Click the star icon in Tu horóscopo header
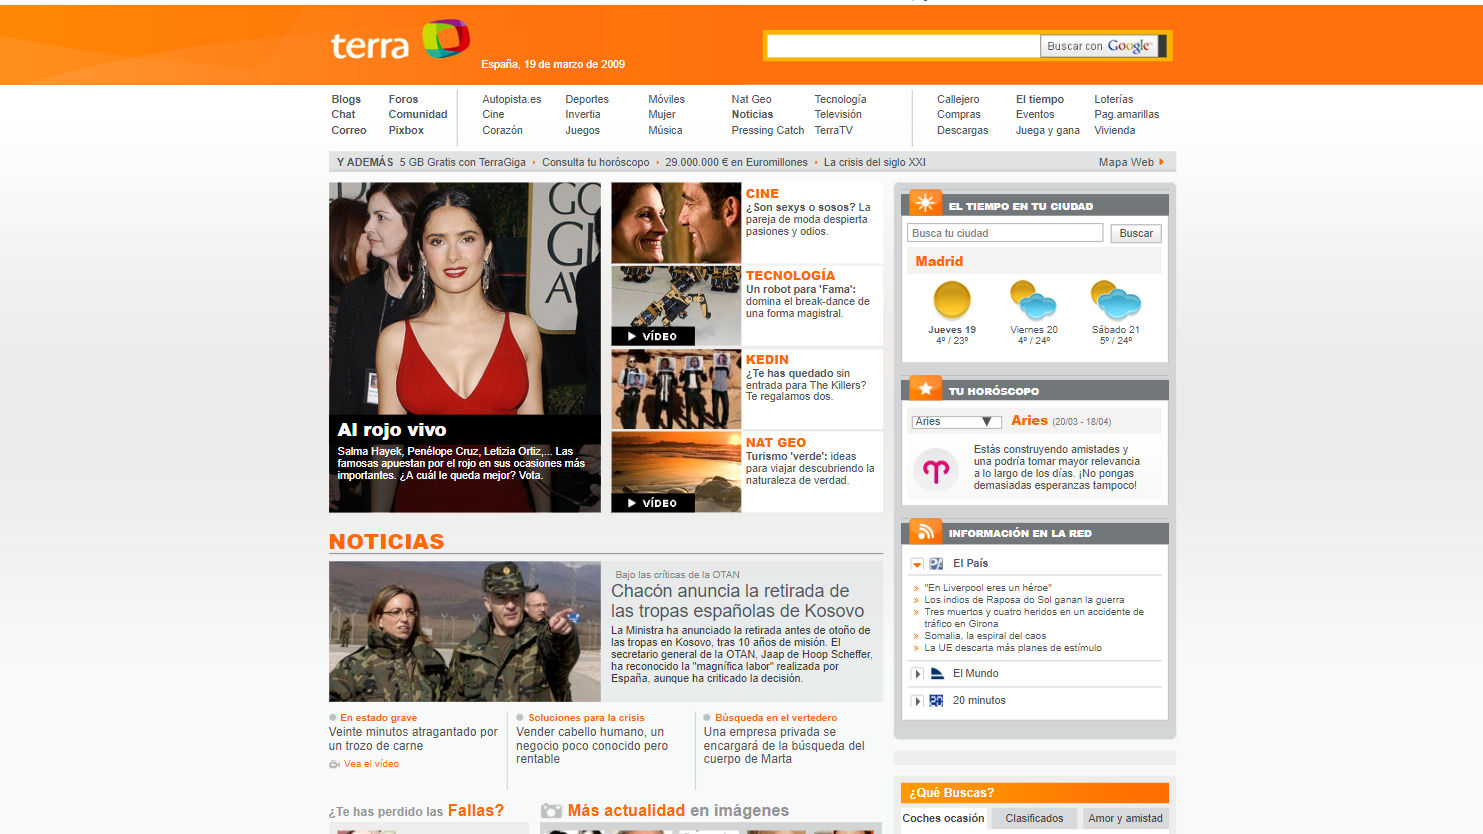 925,389
